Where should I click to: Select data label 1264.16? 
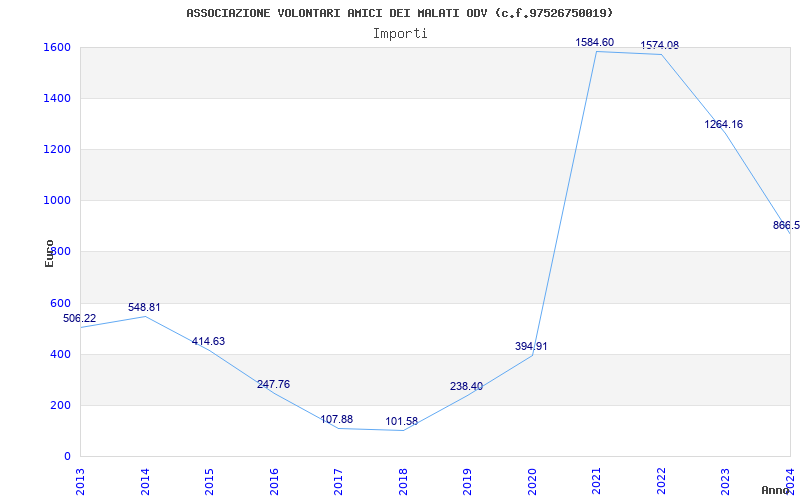click(x=723, y=124)
